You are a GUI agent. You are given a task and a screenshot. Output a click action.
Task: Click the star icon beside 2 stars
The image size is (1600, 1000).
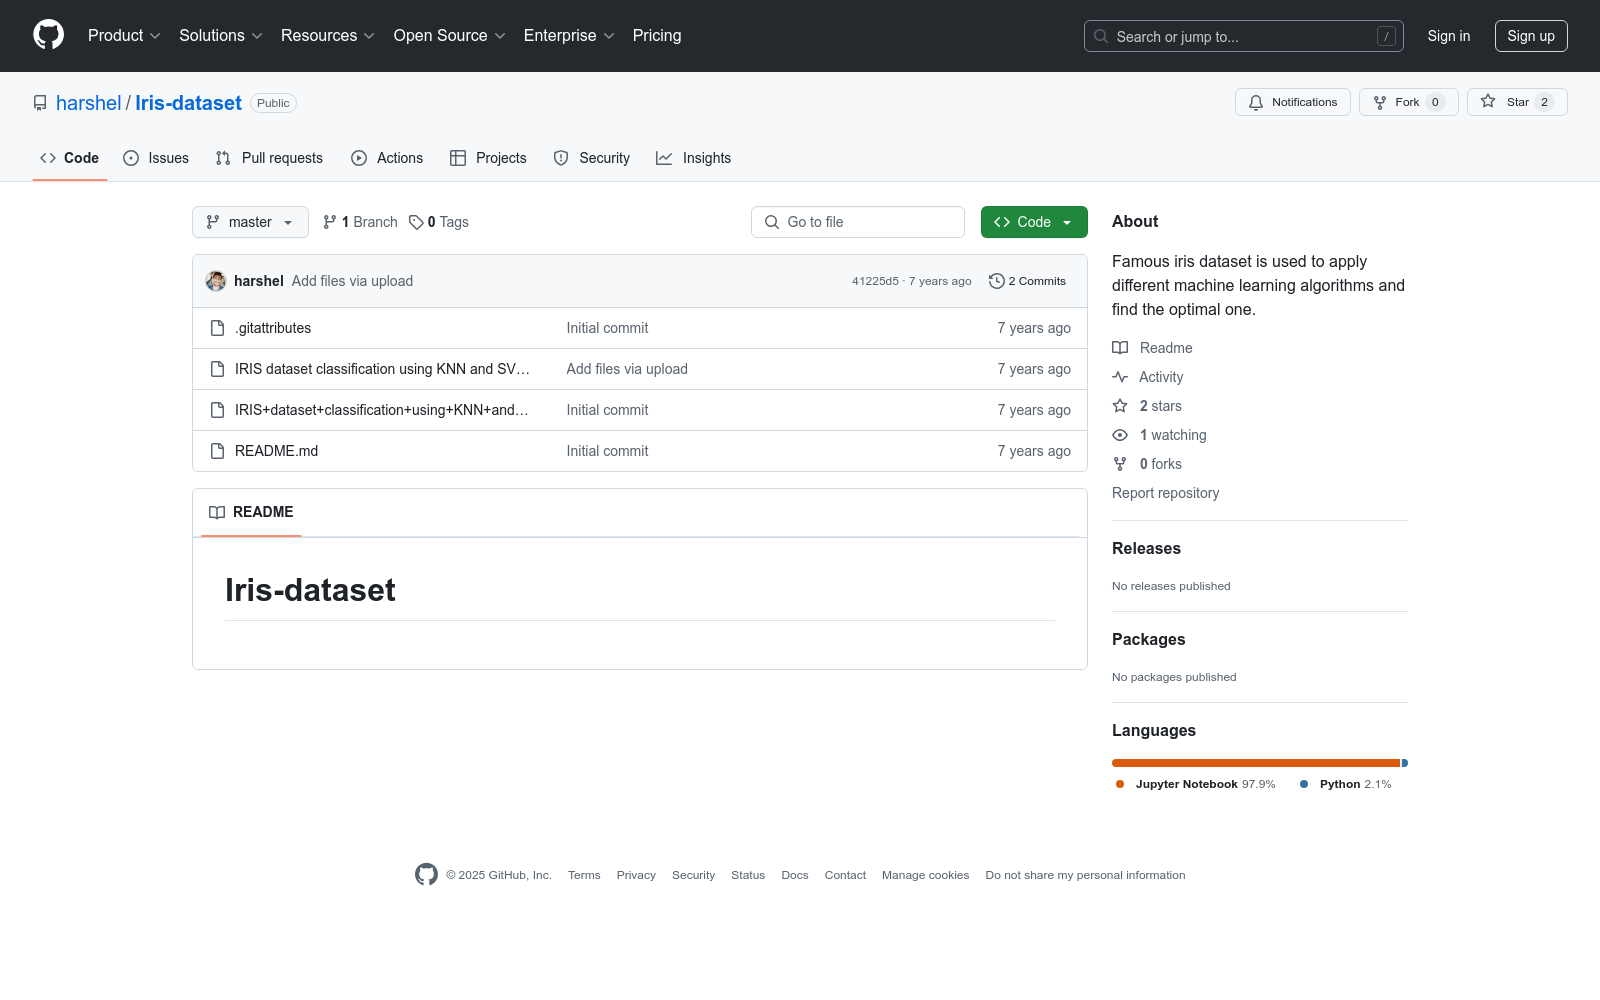click(x=1120, y=406)
